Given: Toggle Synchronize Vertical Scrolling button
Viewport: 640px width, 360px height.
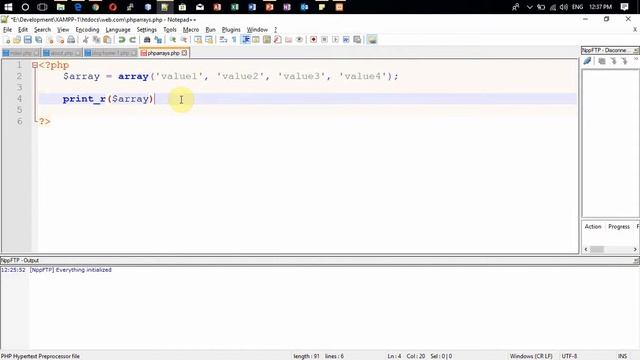Looking at the screenshot, I should coord(198,40).
